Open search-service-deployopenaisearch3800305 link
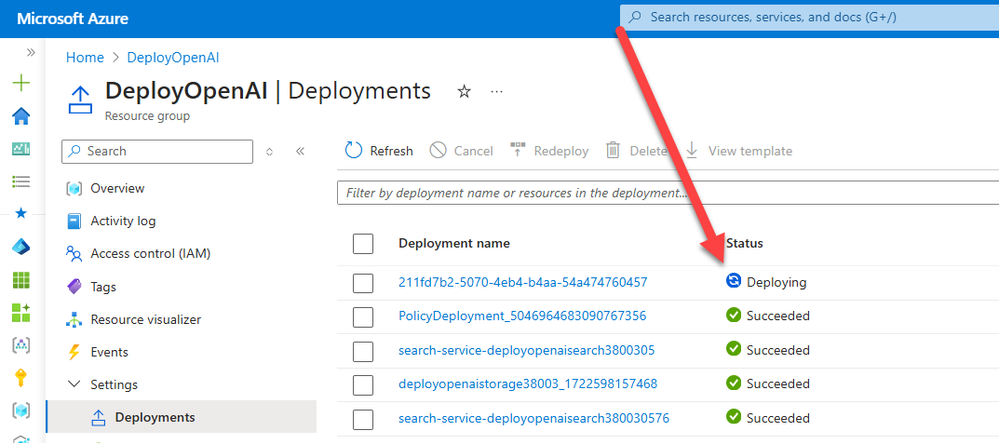The height and width of the screenshot is (443, 999). [x=526, y=350]
